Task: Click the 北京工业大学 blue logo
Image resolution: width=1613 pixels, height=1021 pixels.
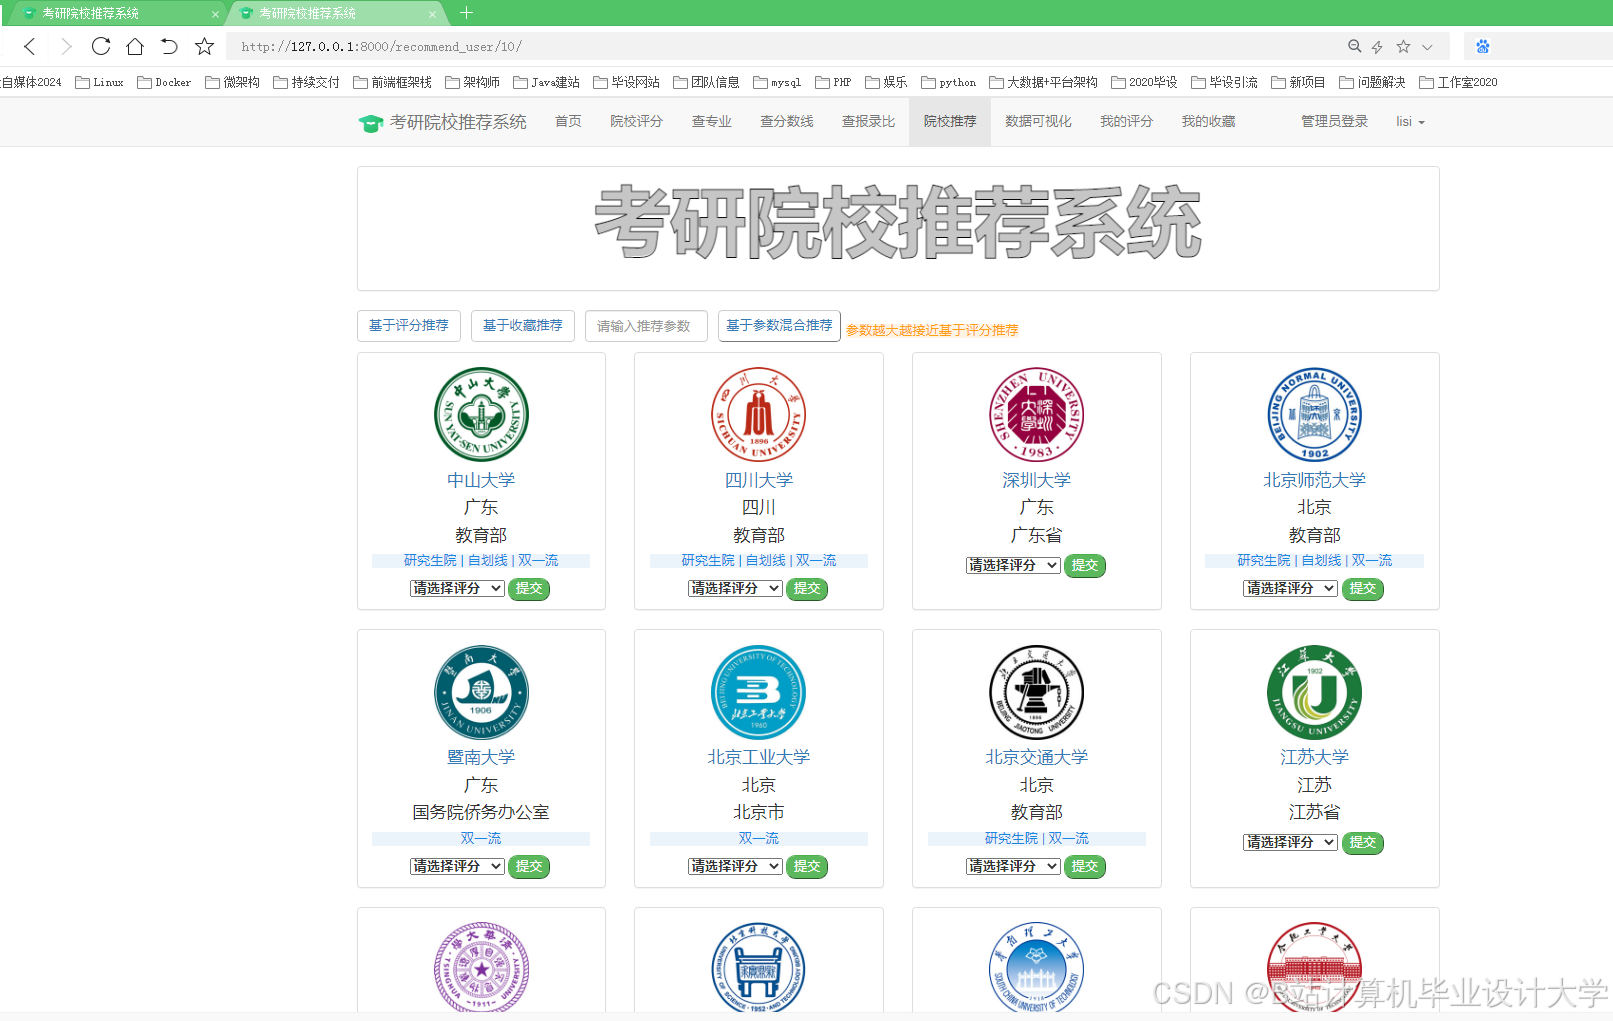Action: [x=758, y=691]
